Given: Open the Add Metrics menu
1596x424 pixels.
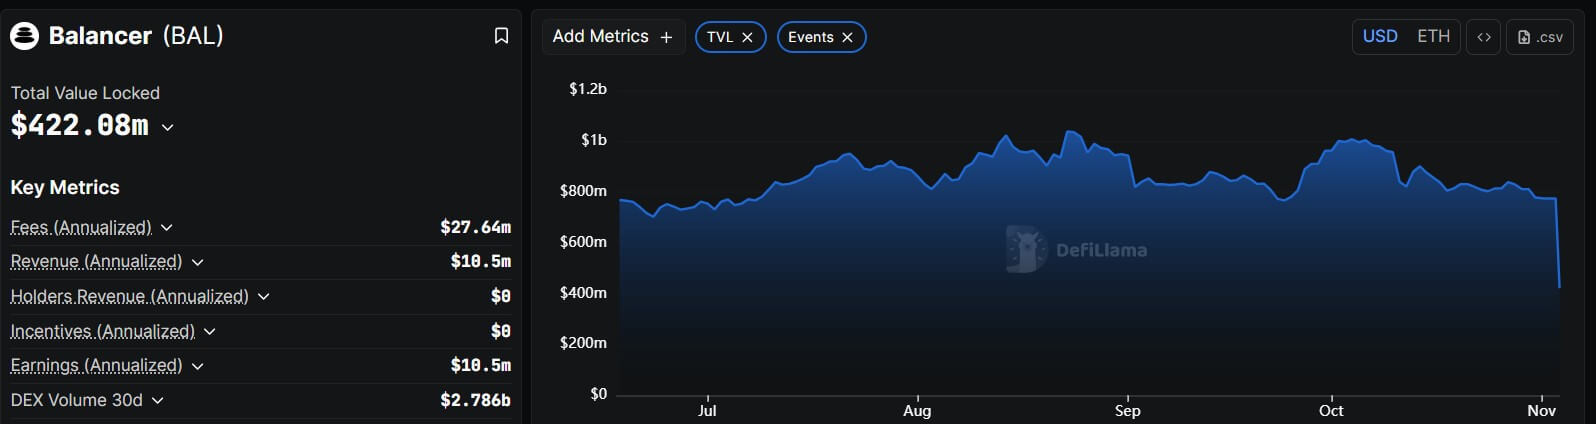Looking at the screenshot, I should [x=600, y=36].
